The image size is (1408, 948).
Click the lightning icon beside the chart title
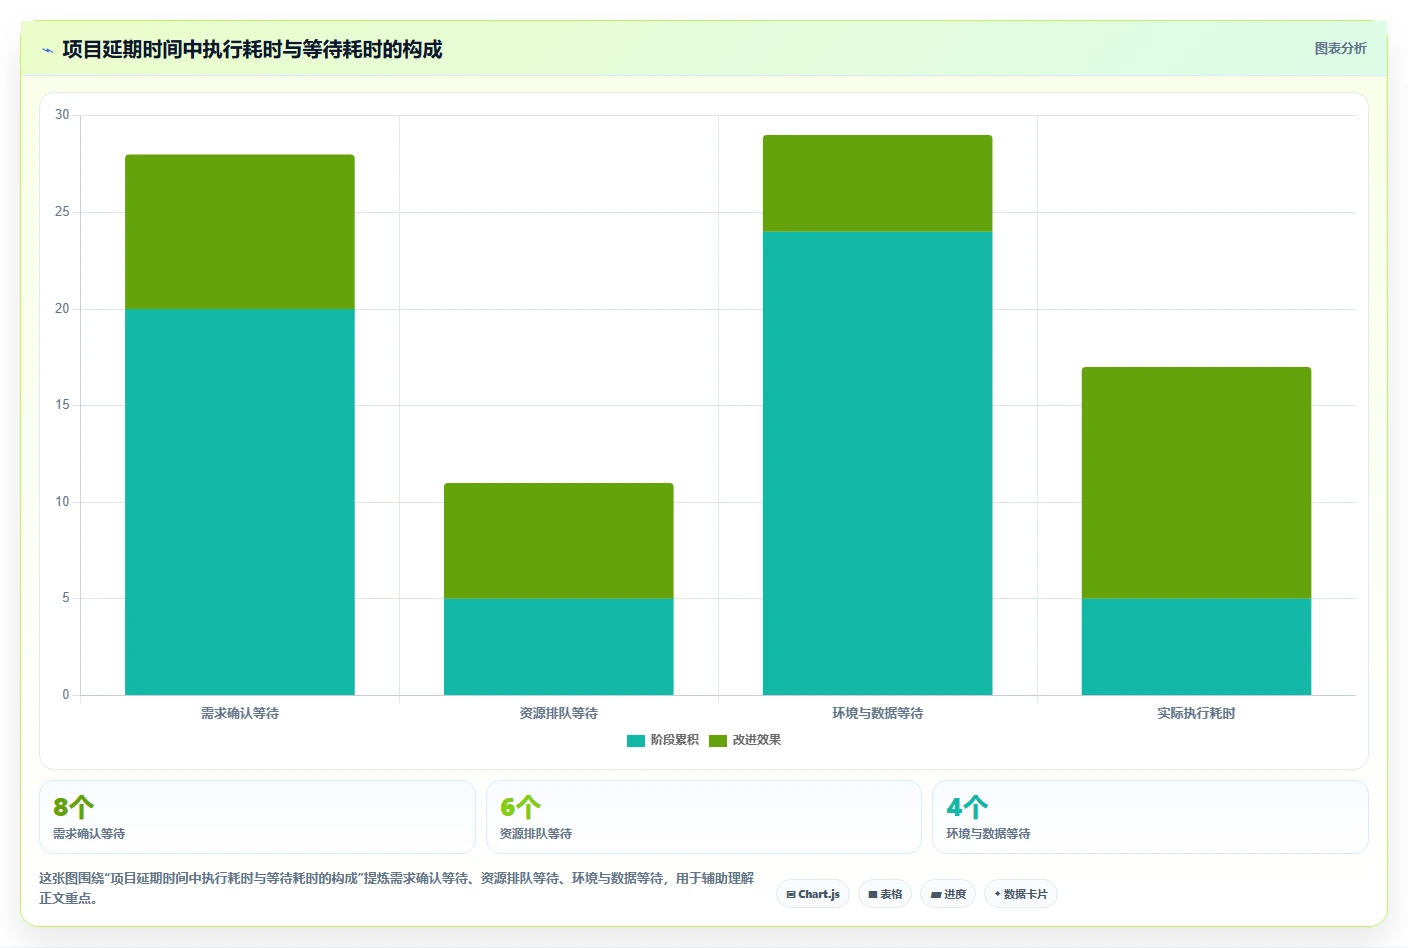click(47, 50)
